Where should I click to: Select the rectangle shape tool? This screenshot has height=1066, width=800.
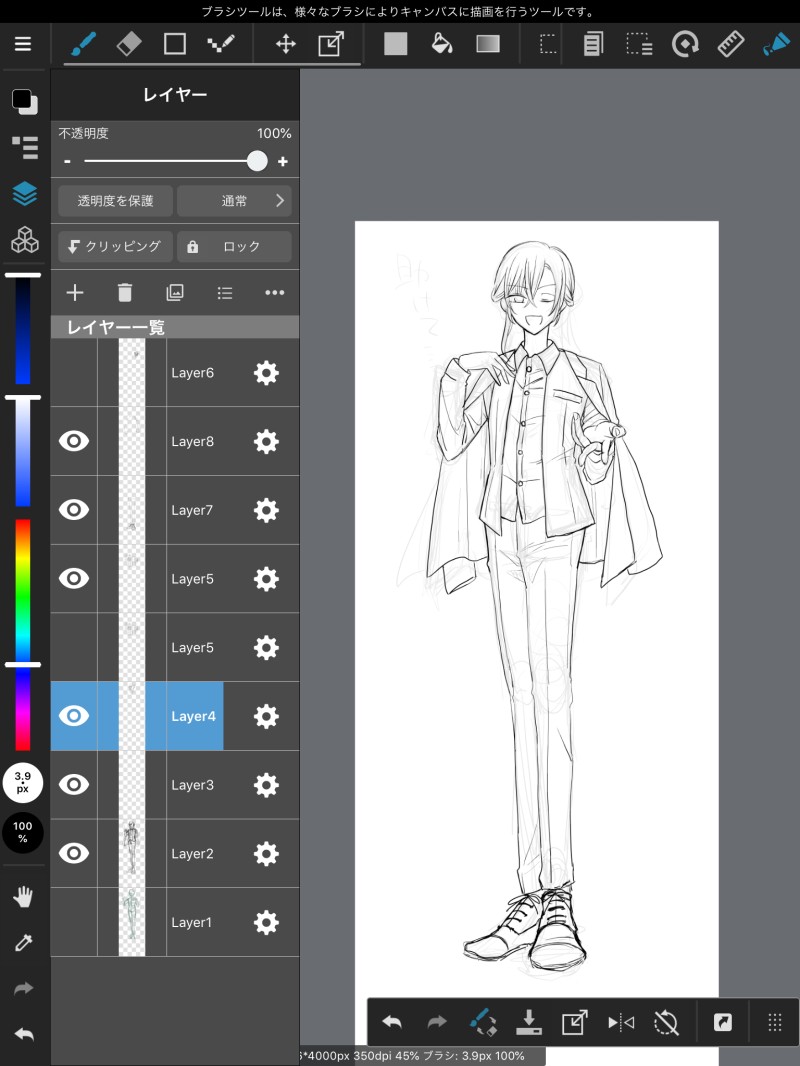[x=175, y=45]
